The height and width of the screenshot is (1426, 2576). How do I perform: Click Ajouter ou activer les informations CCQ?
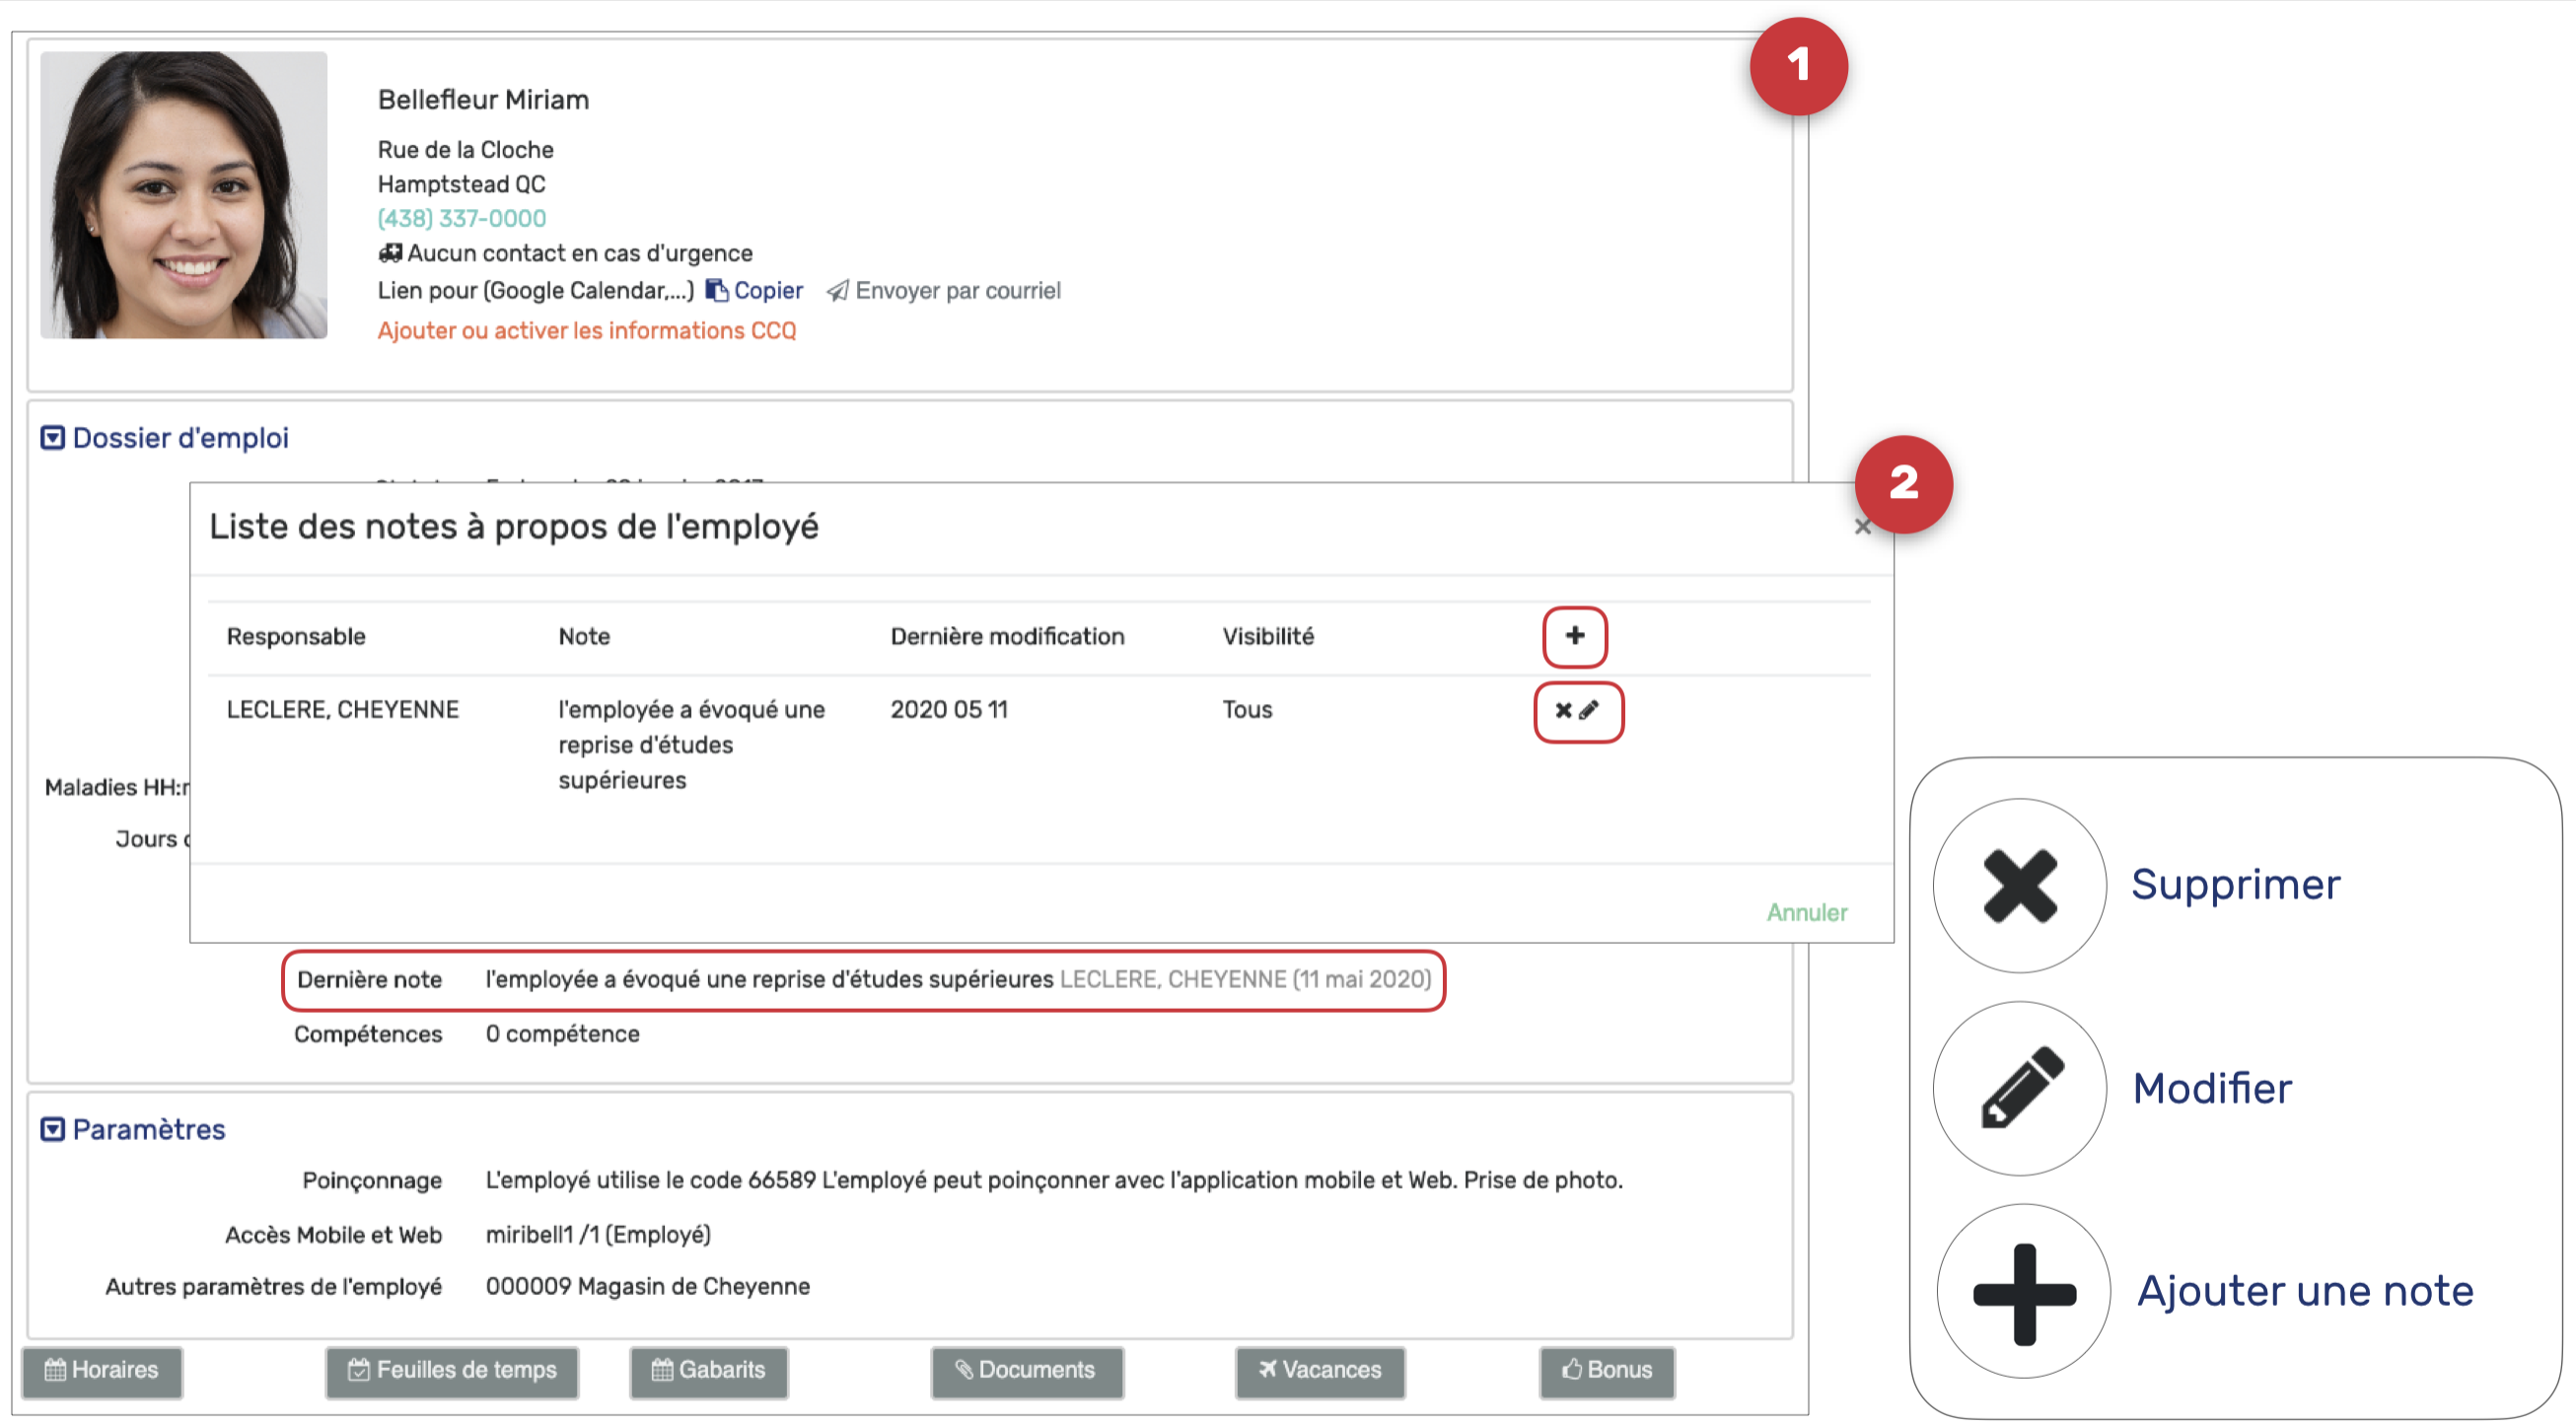pyautogui.click(x=586, y=331)
